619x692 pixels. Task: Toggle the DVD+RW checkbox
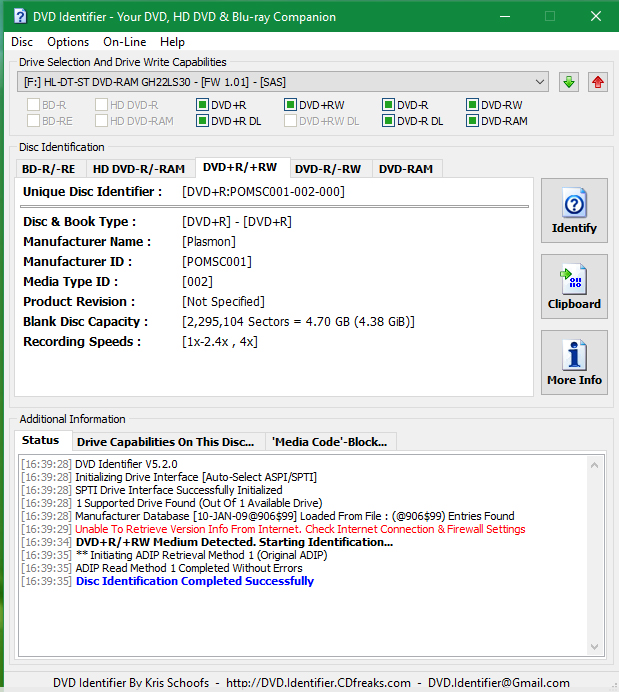coord(290,105)
